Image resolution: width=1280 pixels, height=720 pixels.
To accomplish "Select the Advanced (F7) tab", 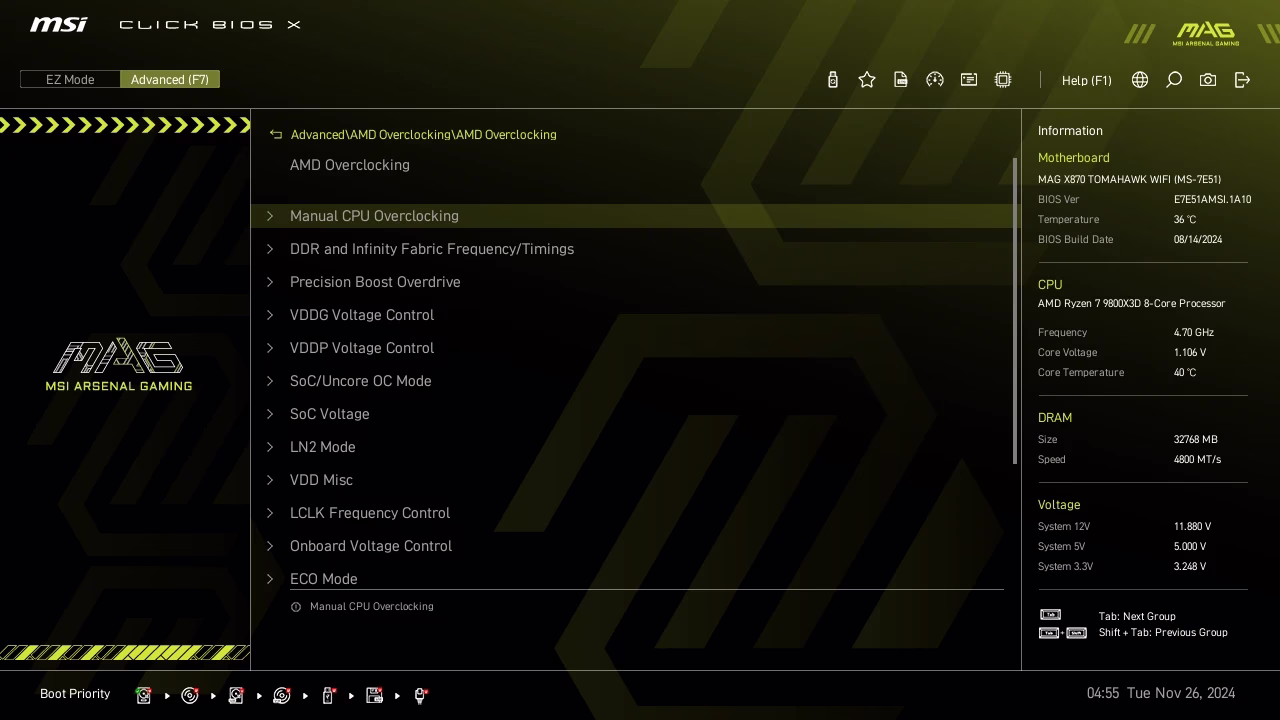I will click(x=170, y=80).
